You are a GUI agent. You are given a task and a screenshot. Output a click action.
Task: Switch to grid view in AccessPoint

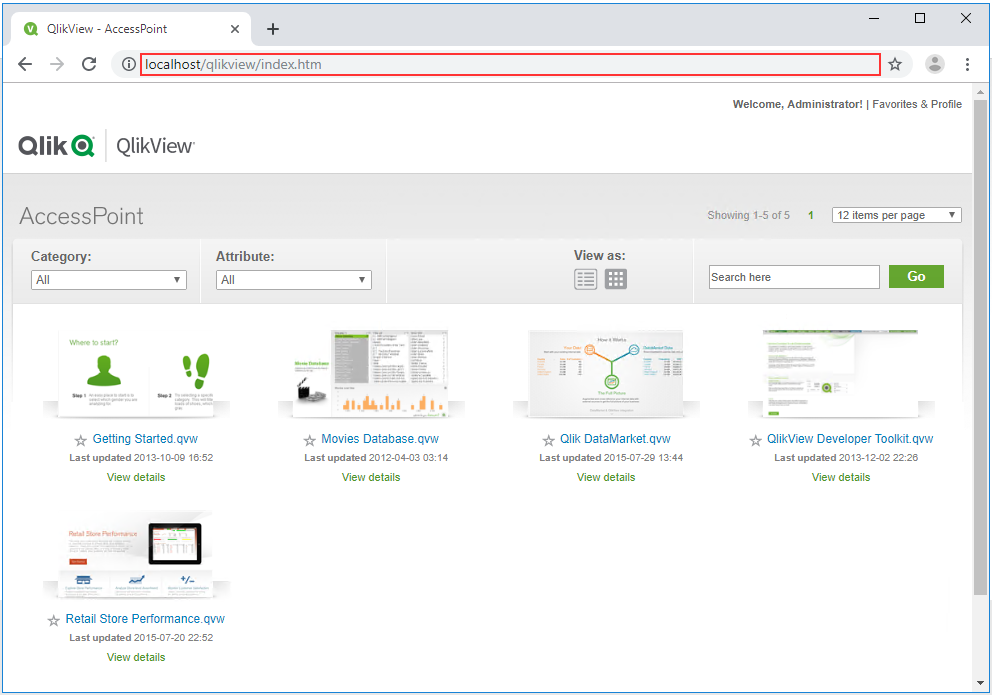[615, 278]
